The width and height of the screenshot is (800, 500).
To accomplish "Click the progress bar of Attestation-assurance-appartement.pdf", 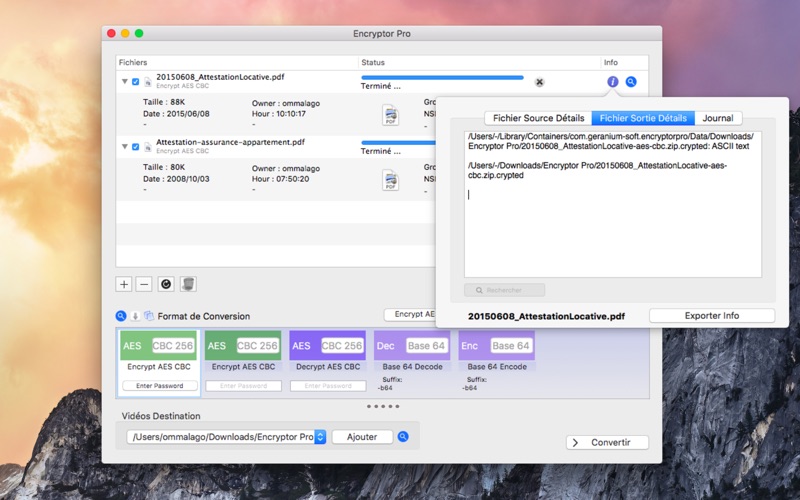I will click(x=398, y=143).
